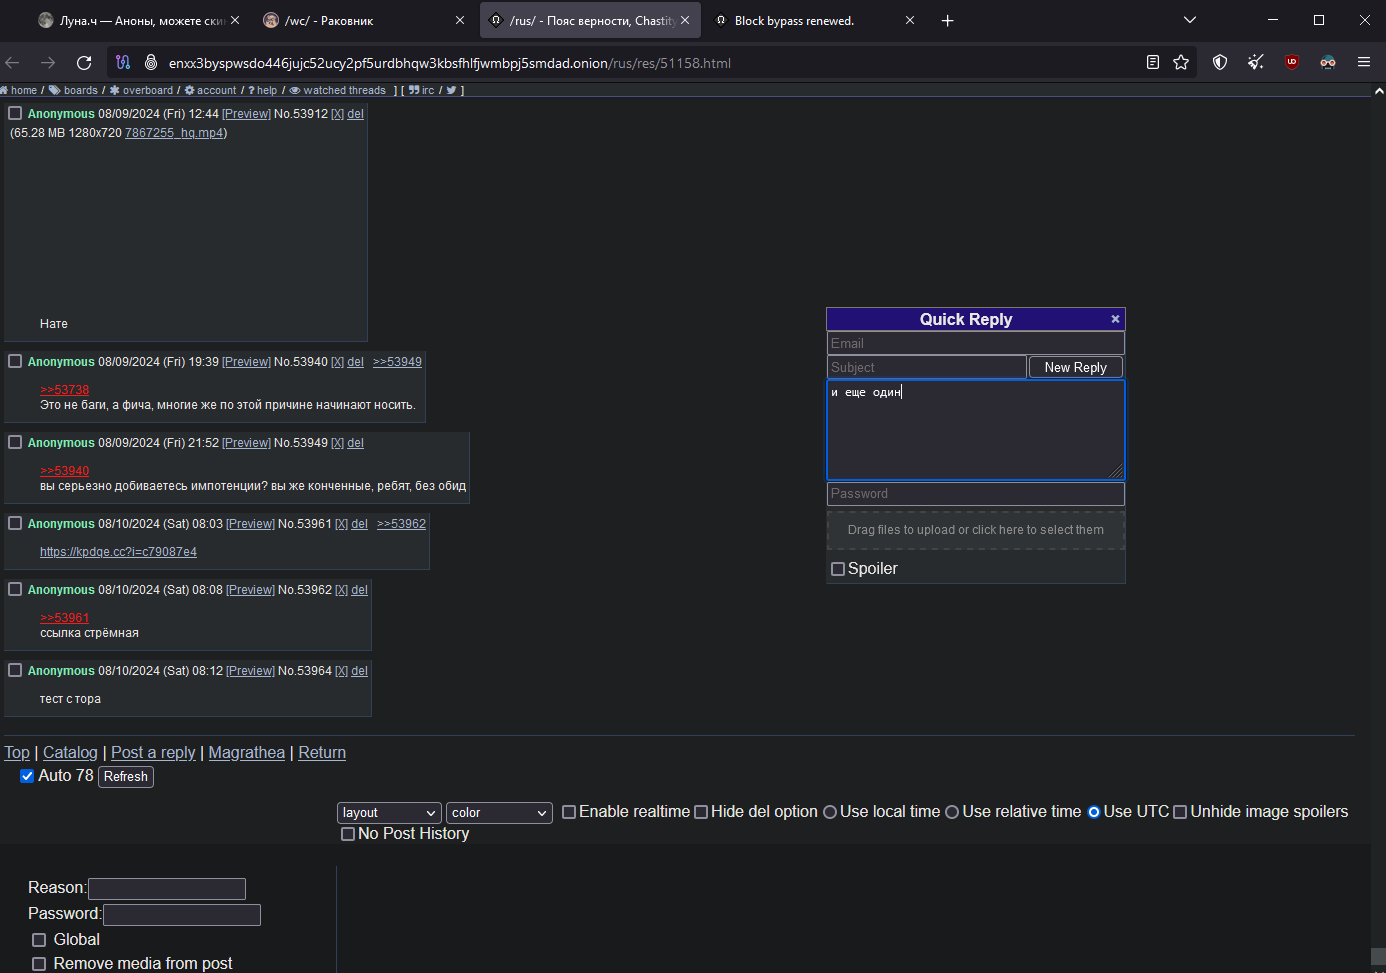Screen dimensions: 1386x973
Task: Click the Refresh button
Action: pyautogui.click(x=126, y=777)
